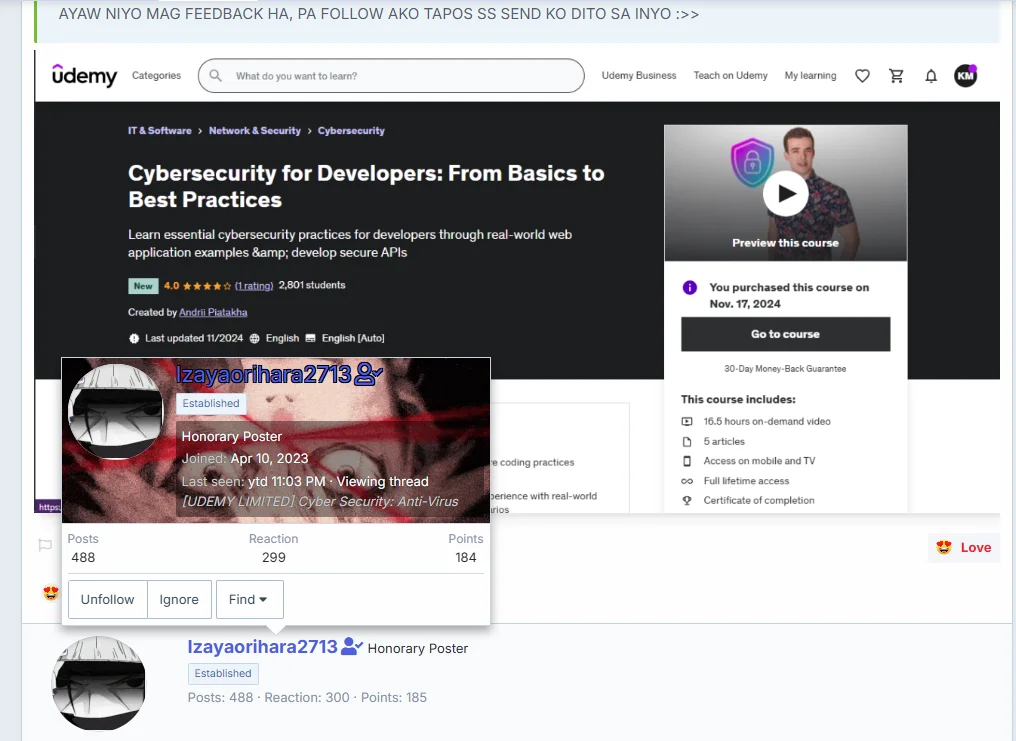Open Andrii Piatakha instructor link
This screenshot has height=741, width=1016.
click(x=213, y=312)
